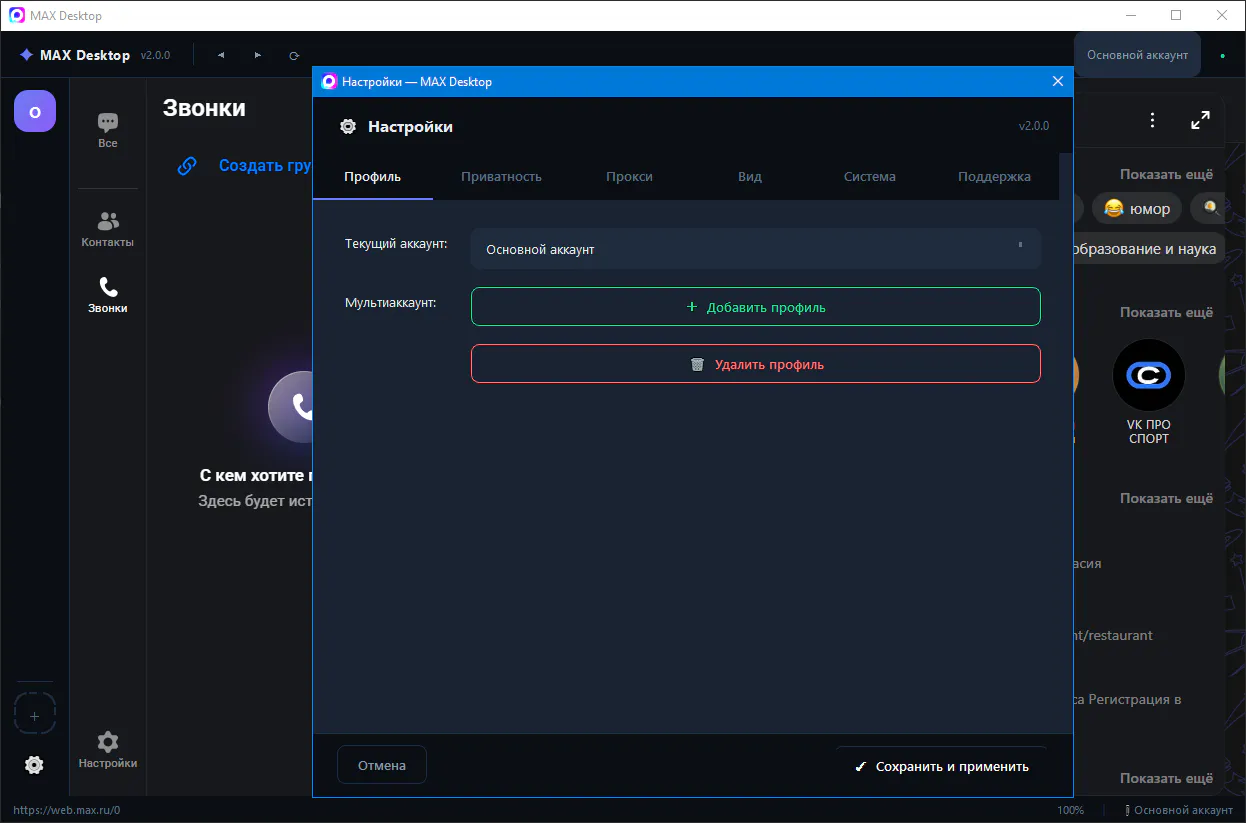Switch to the 'Приватность' tab
1246x823 pixels.
pyautogui.click(x=501, y=176)
